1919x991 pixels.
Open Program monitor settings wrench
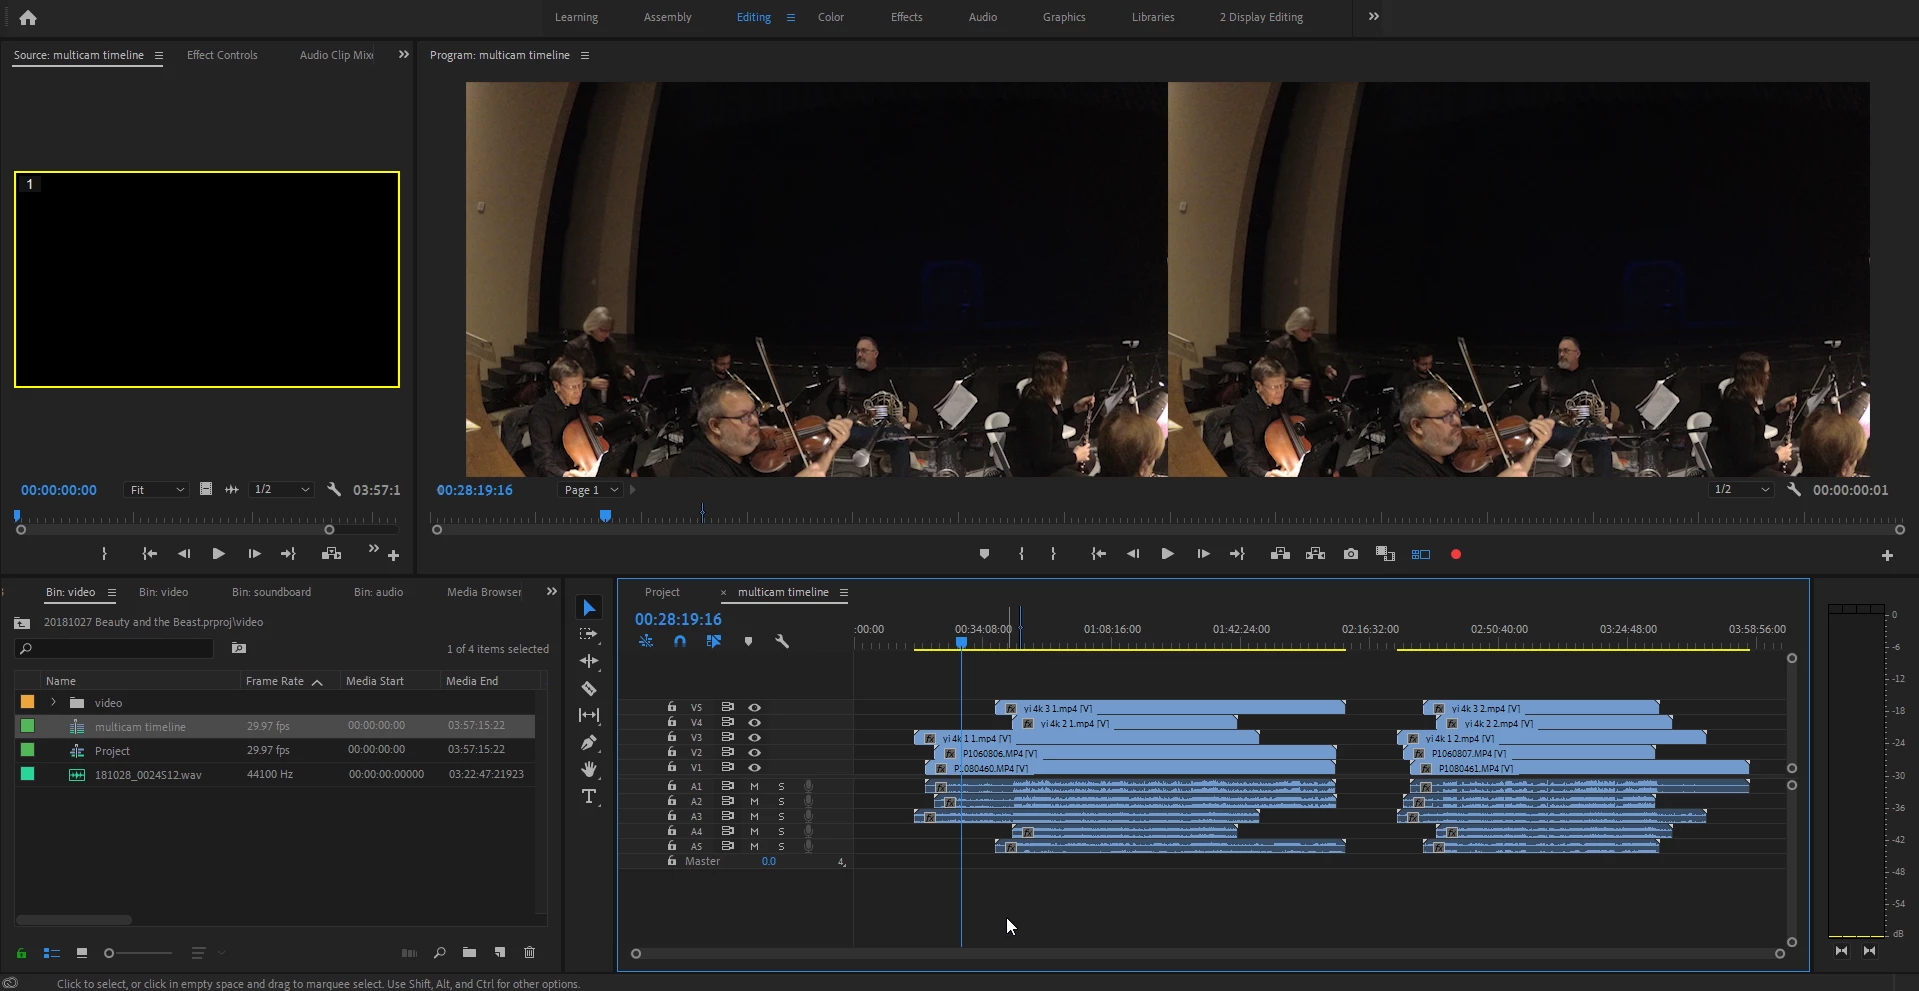(x=1794, y=490)
